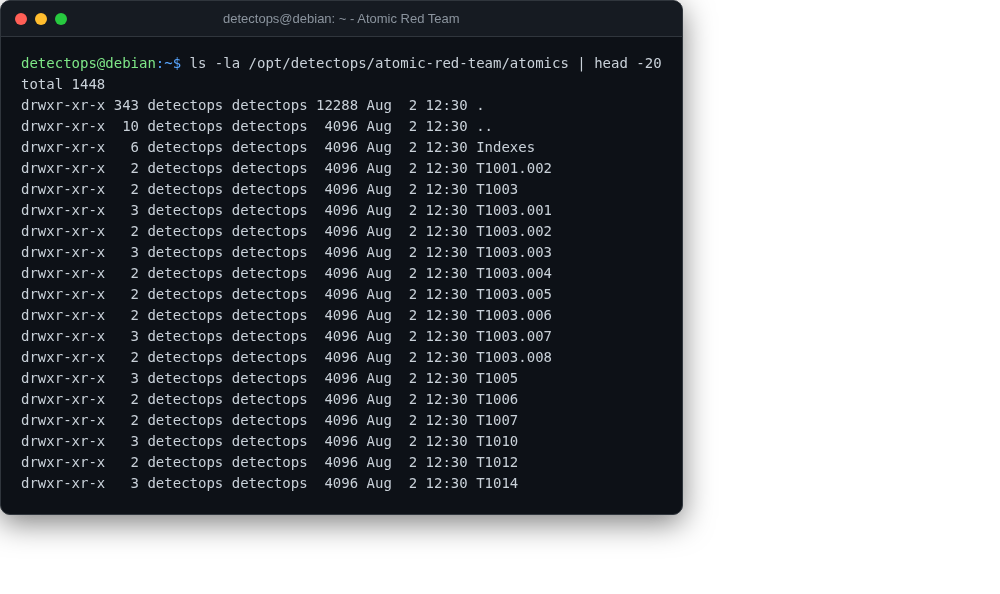This screenshot has width=1000, height=594.
Task: Click the 'T1003.008' directory name
Action: [514, 357]
